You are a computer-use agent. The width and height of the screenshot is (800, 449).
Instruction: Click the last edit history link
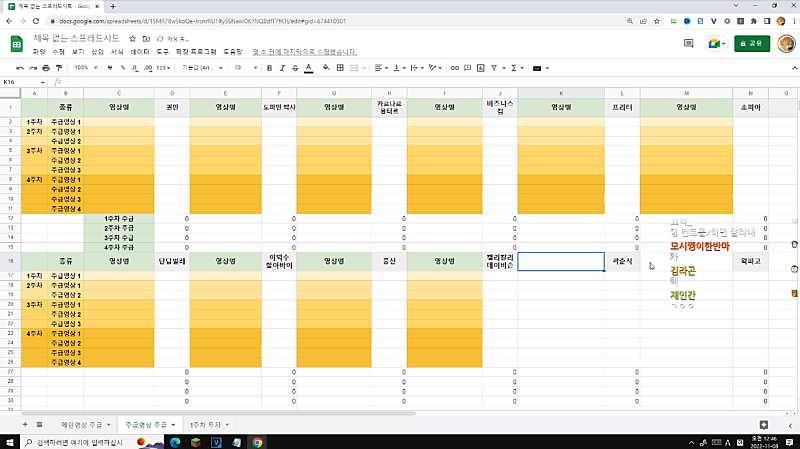pyautogui.click(x=305, y=52)
